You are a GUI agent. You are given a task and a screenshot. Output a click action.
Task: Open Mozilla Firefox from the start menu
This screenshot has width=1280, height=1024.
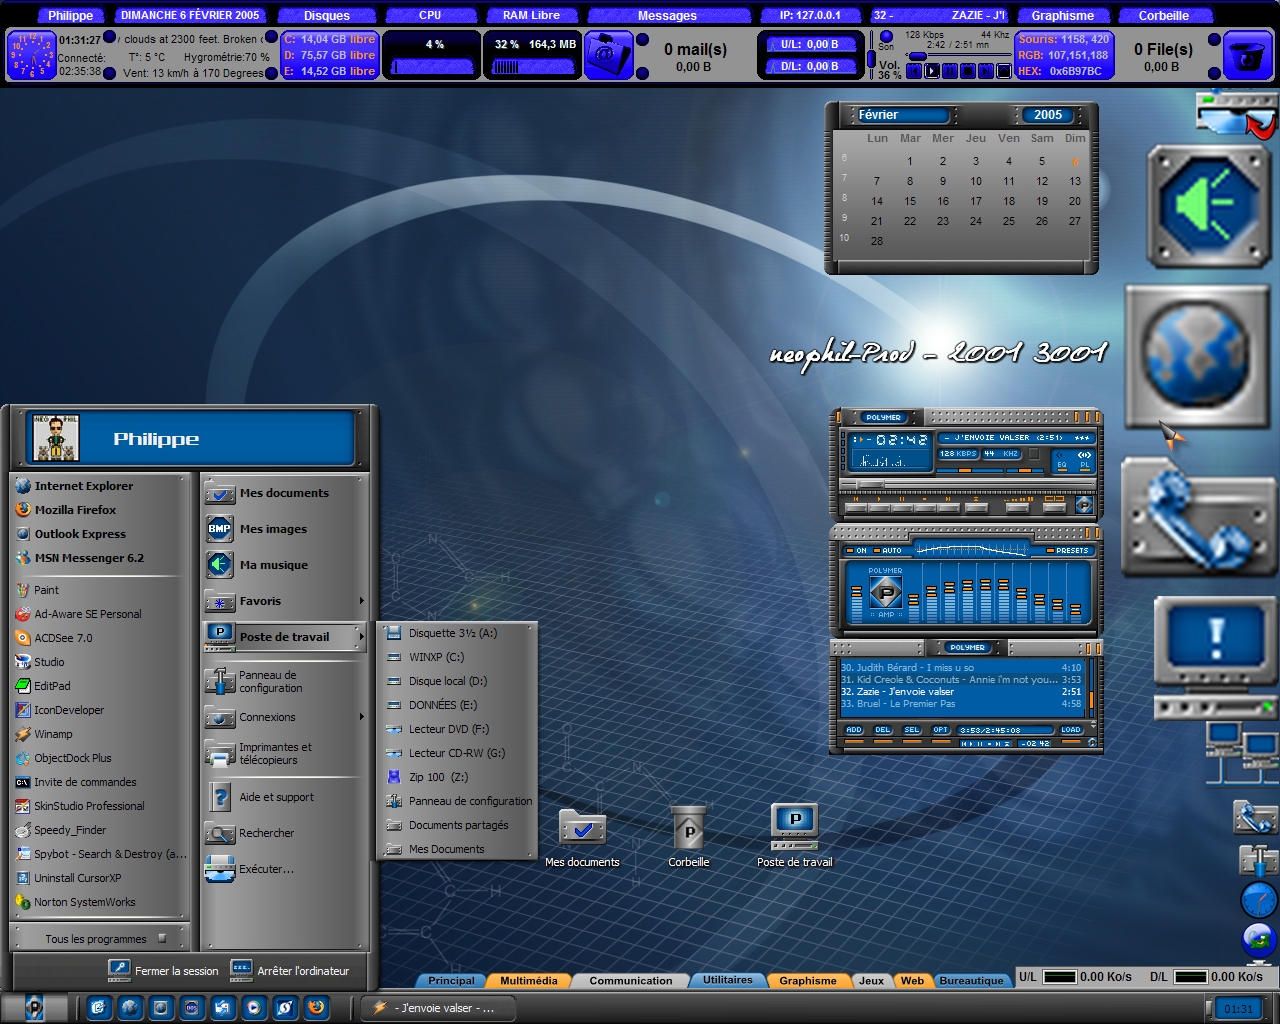75,510
